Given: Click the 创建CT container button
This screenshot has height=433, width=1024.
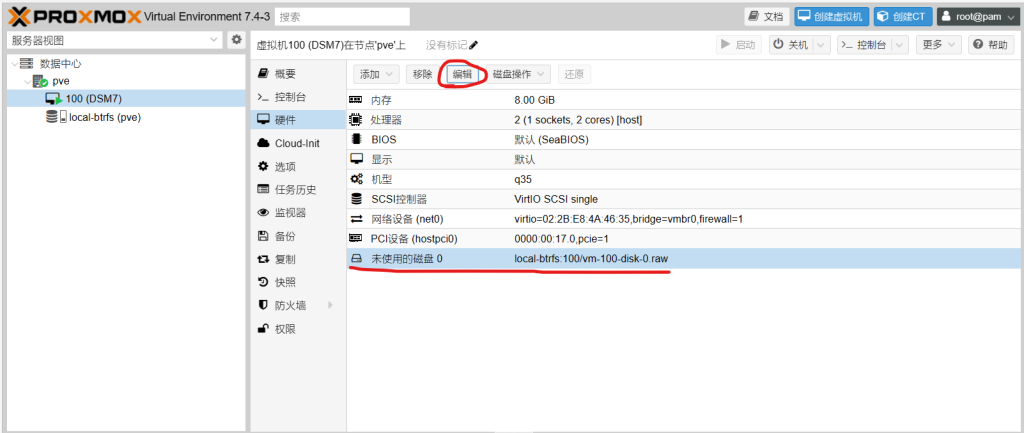Looking at the screenshot, I should click(903, 17).
